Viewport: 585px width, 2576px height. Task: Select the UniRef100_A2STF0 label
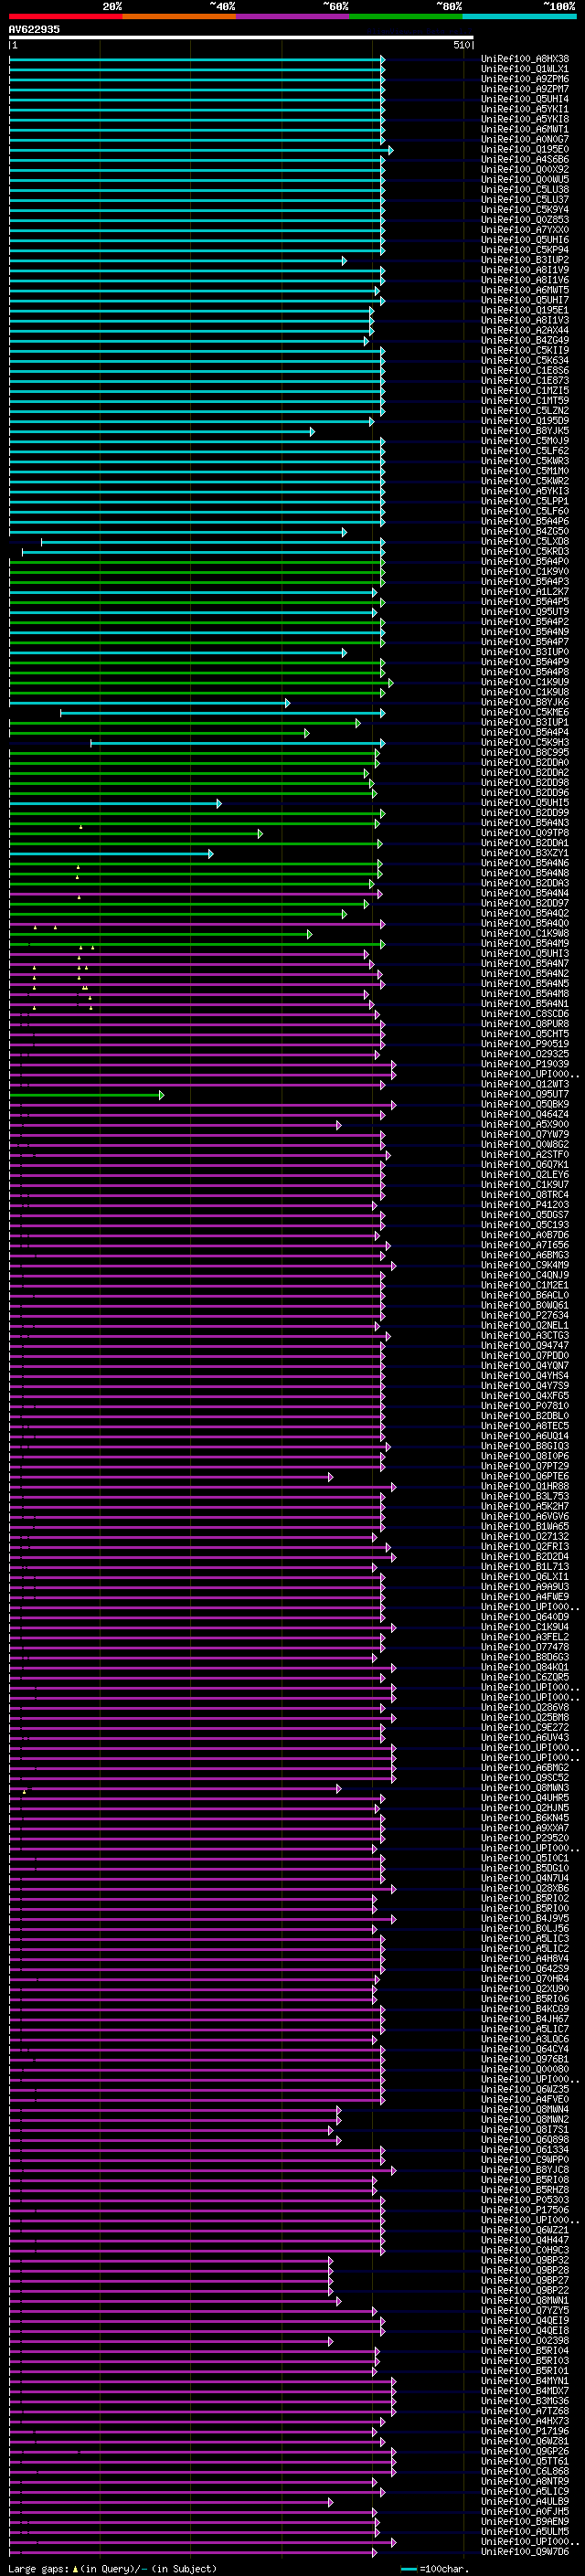tap(525, 1155)
